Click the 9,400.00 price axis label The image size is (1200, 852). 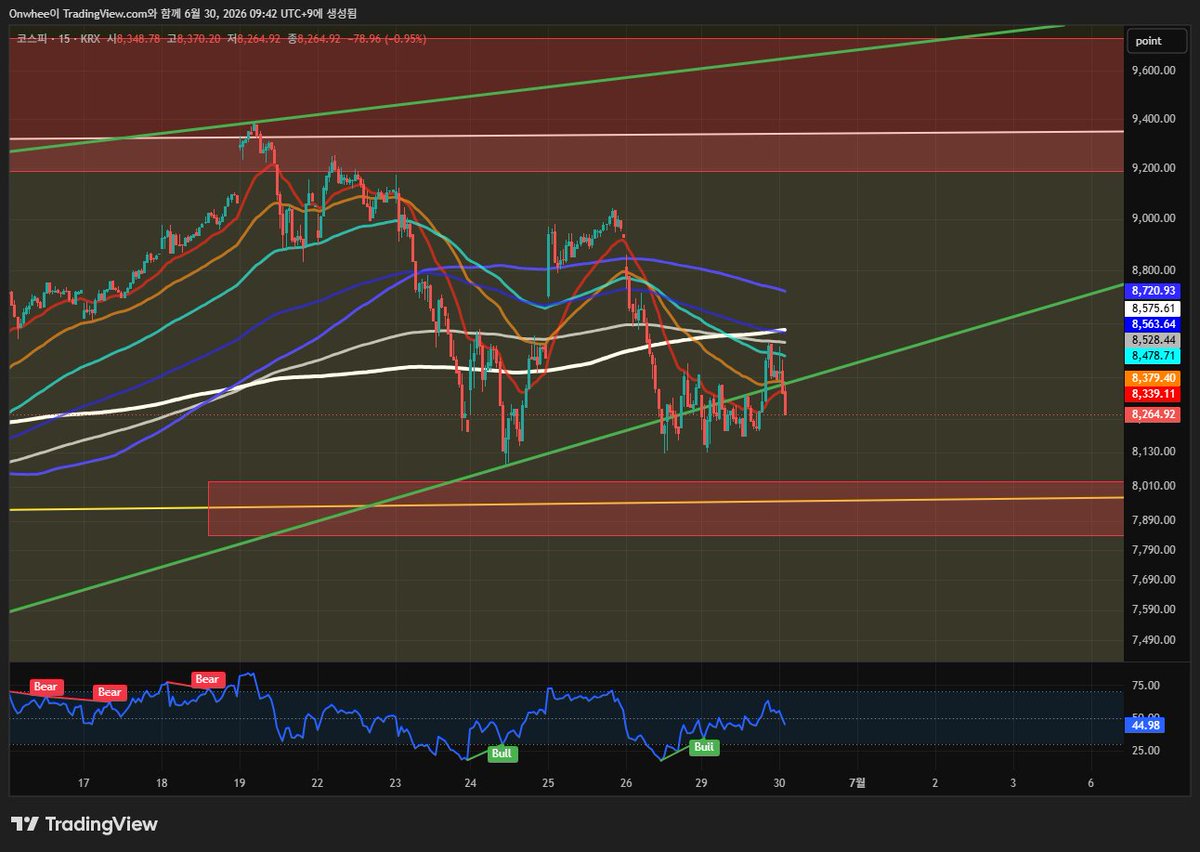(x=1153, y=119)
